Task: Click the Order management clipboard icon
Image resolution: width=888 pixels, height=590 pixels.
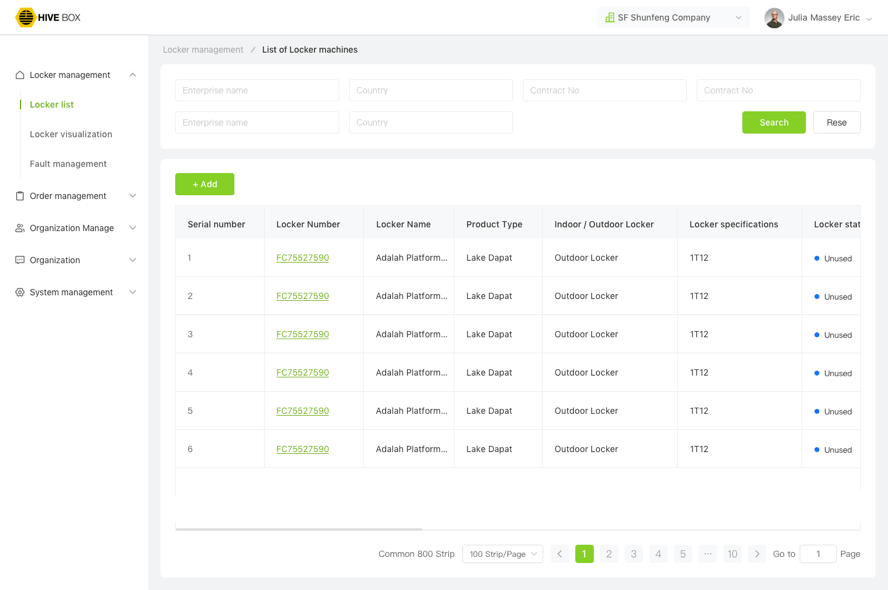Action: [x=20, y=196]
